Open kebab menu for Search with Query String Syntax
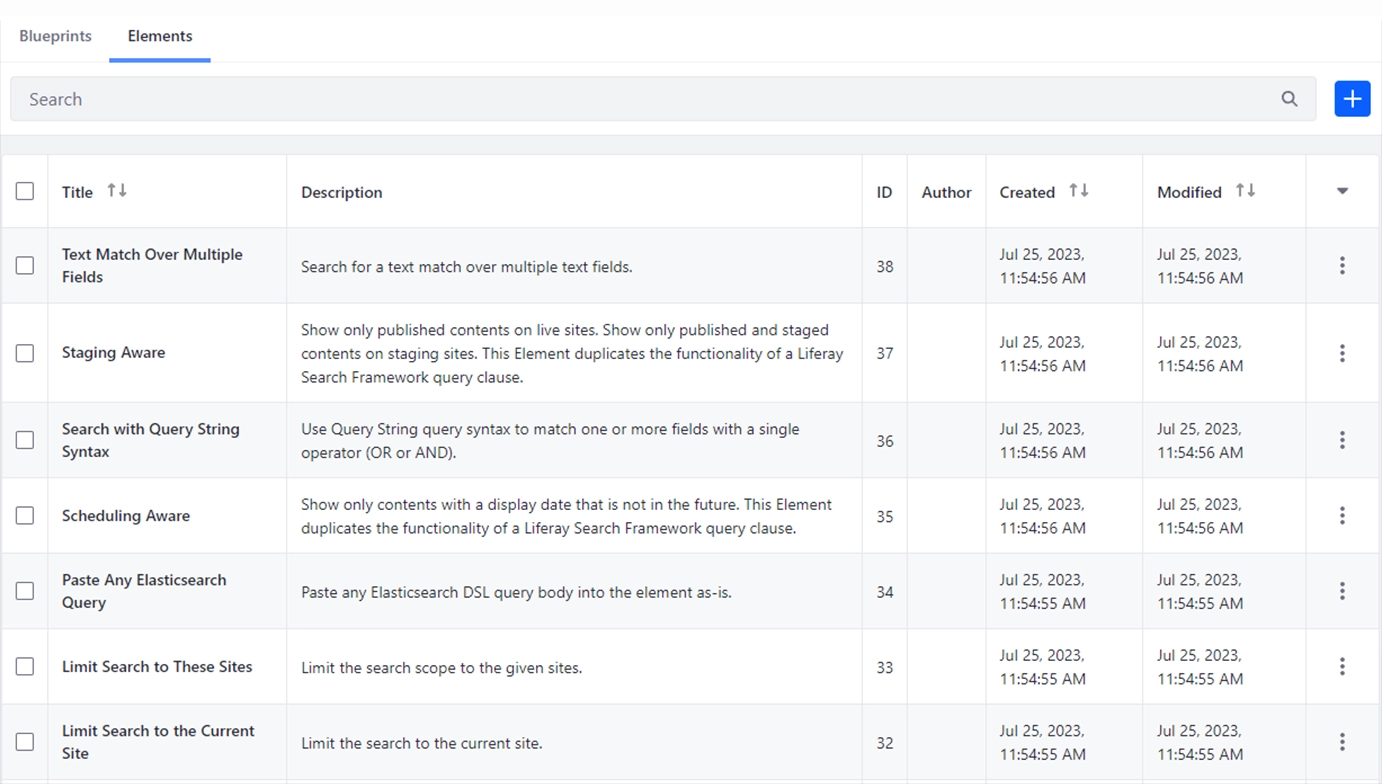Screen dimensions: 1382x784 click(x=1342, y=440)
